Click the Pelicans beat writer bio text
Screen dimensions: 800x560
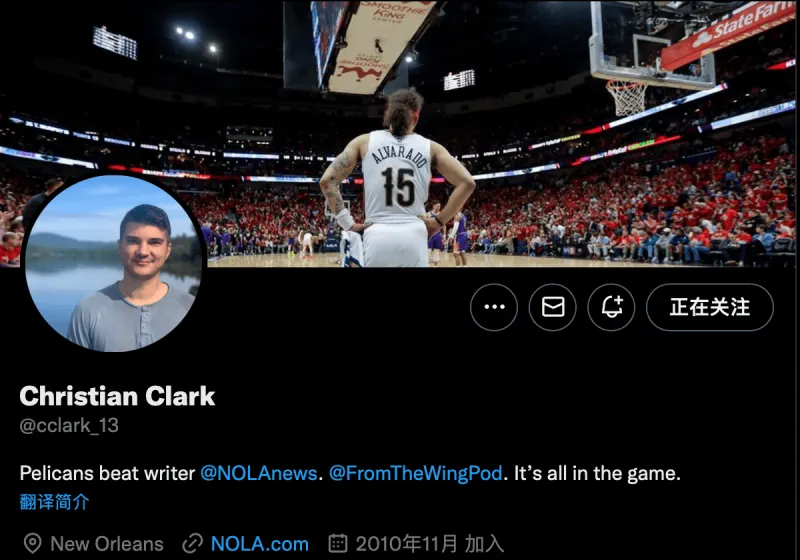coord(107,473)
